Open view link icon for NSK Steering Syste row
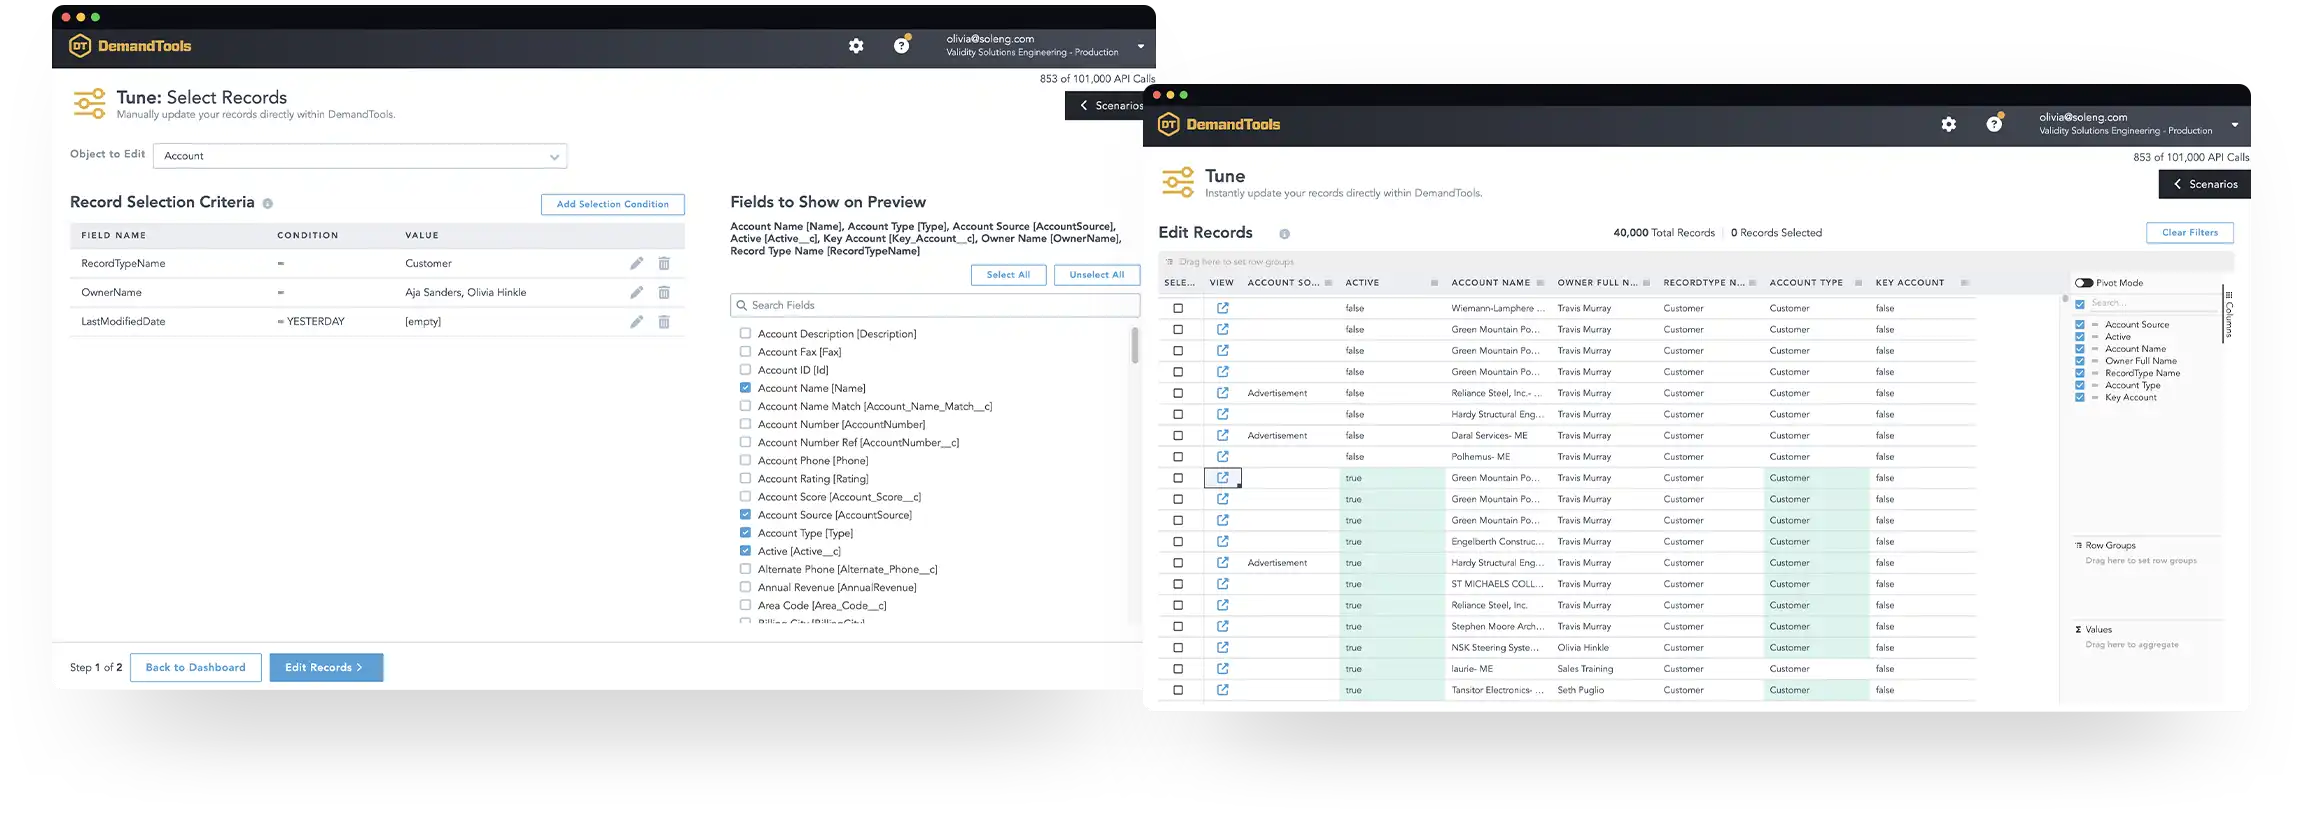 (x=1222, y=647)
